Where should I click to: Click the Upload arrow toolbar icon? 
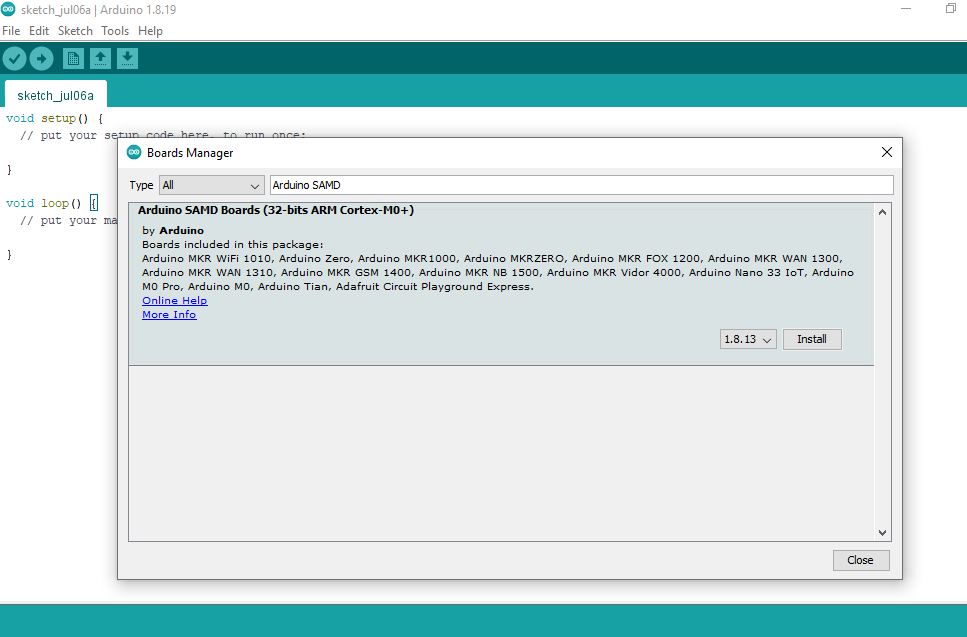coord(41,59)
